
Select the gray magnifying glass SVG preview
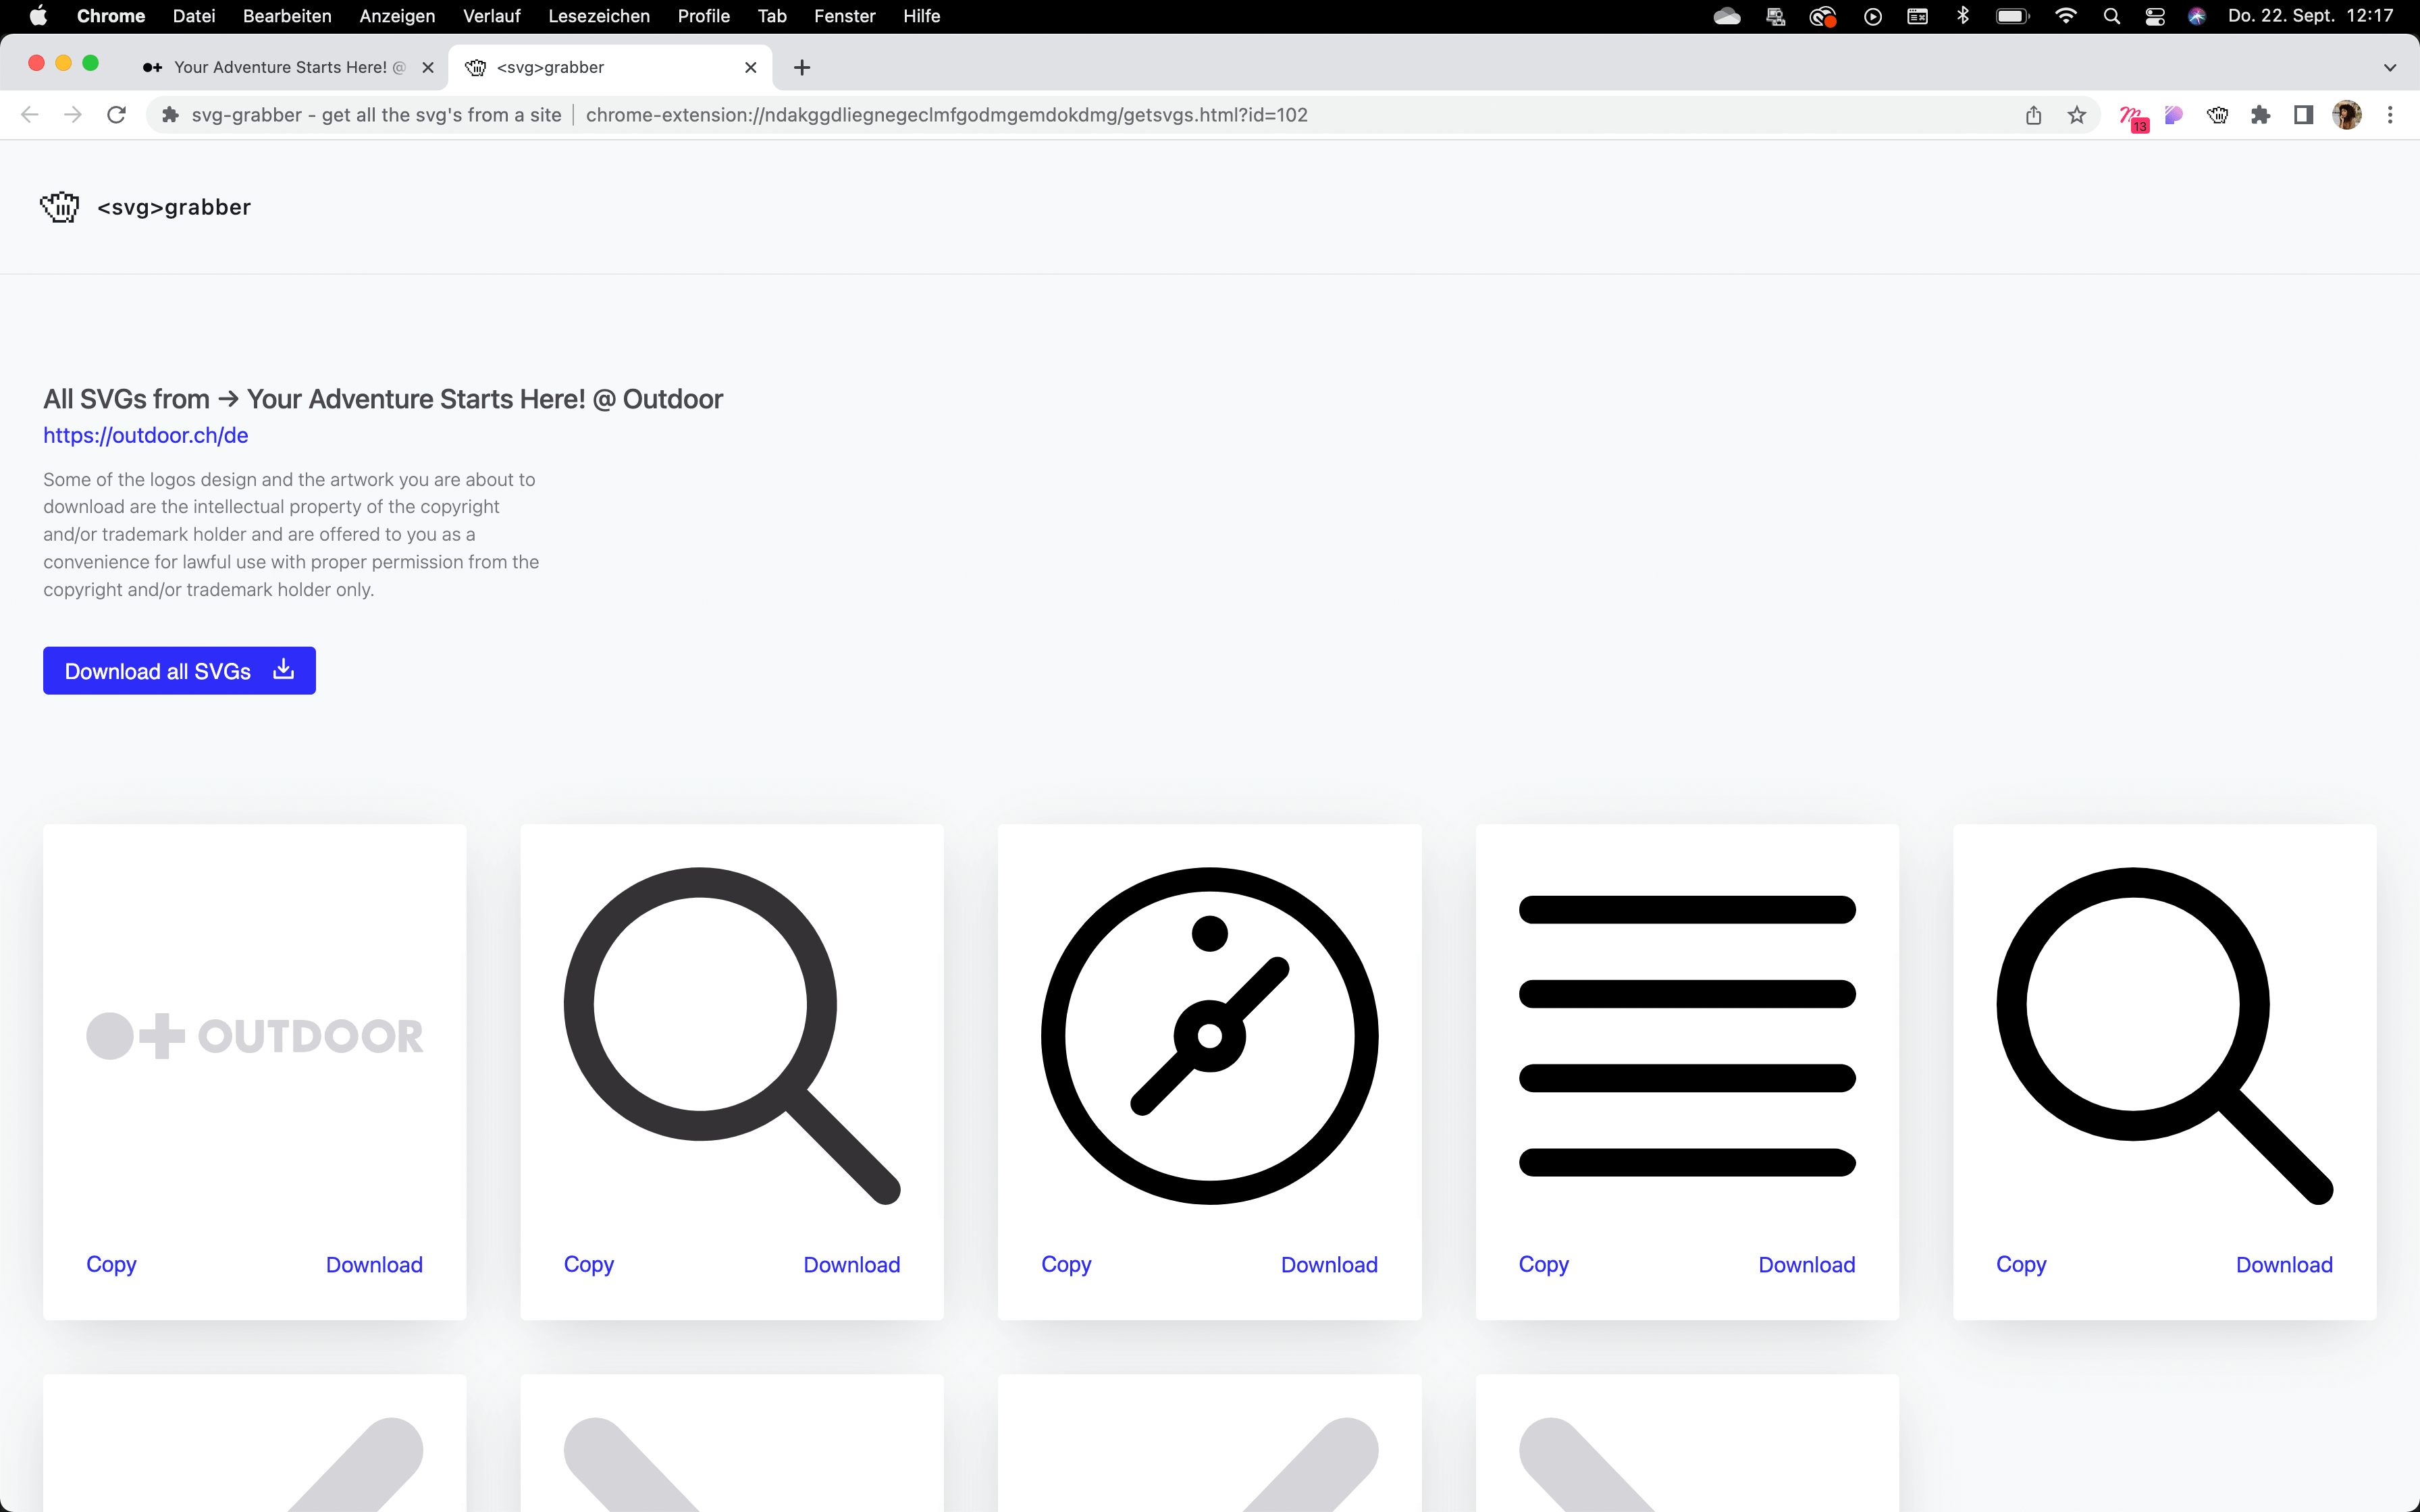click(x=732, y=1036)
